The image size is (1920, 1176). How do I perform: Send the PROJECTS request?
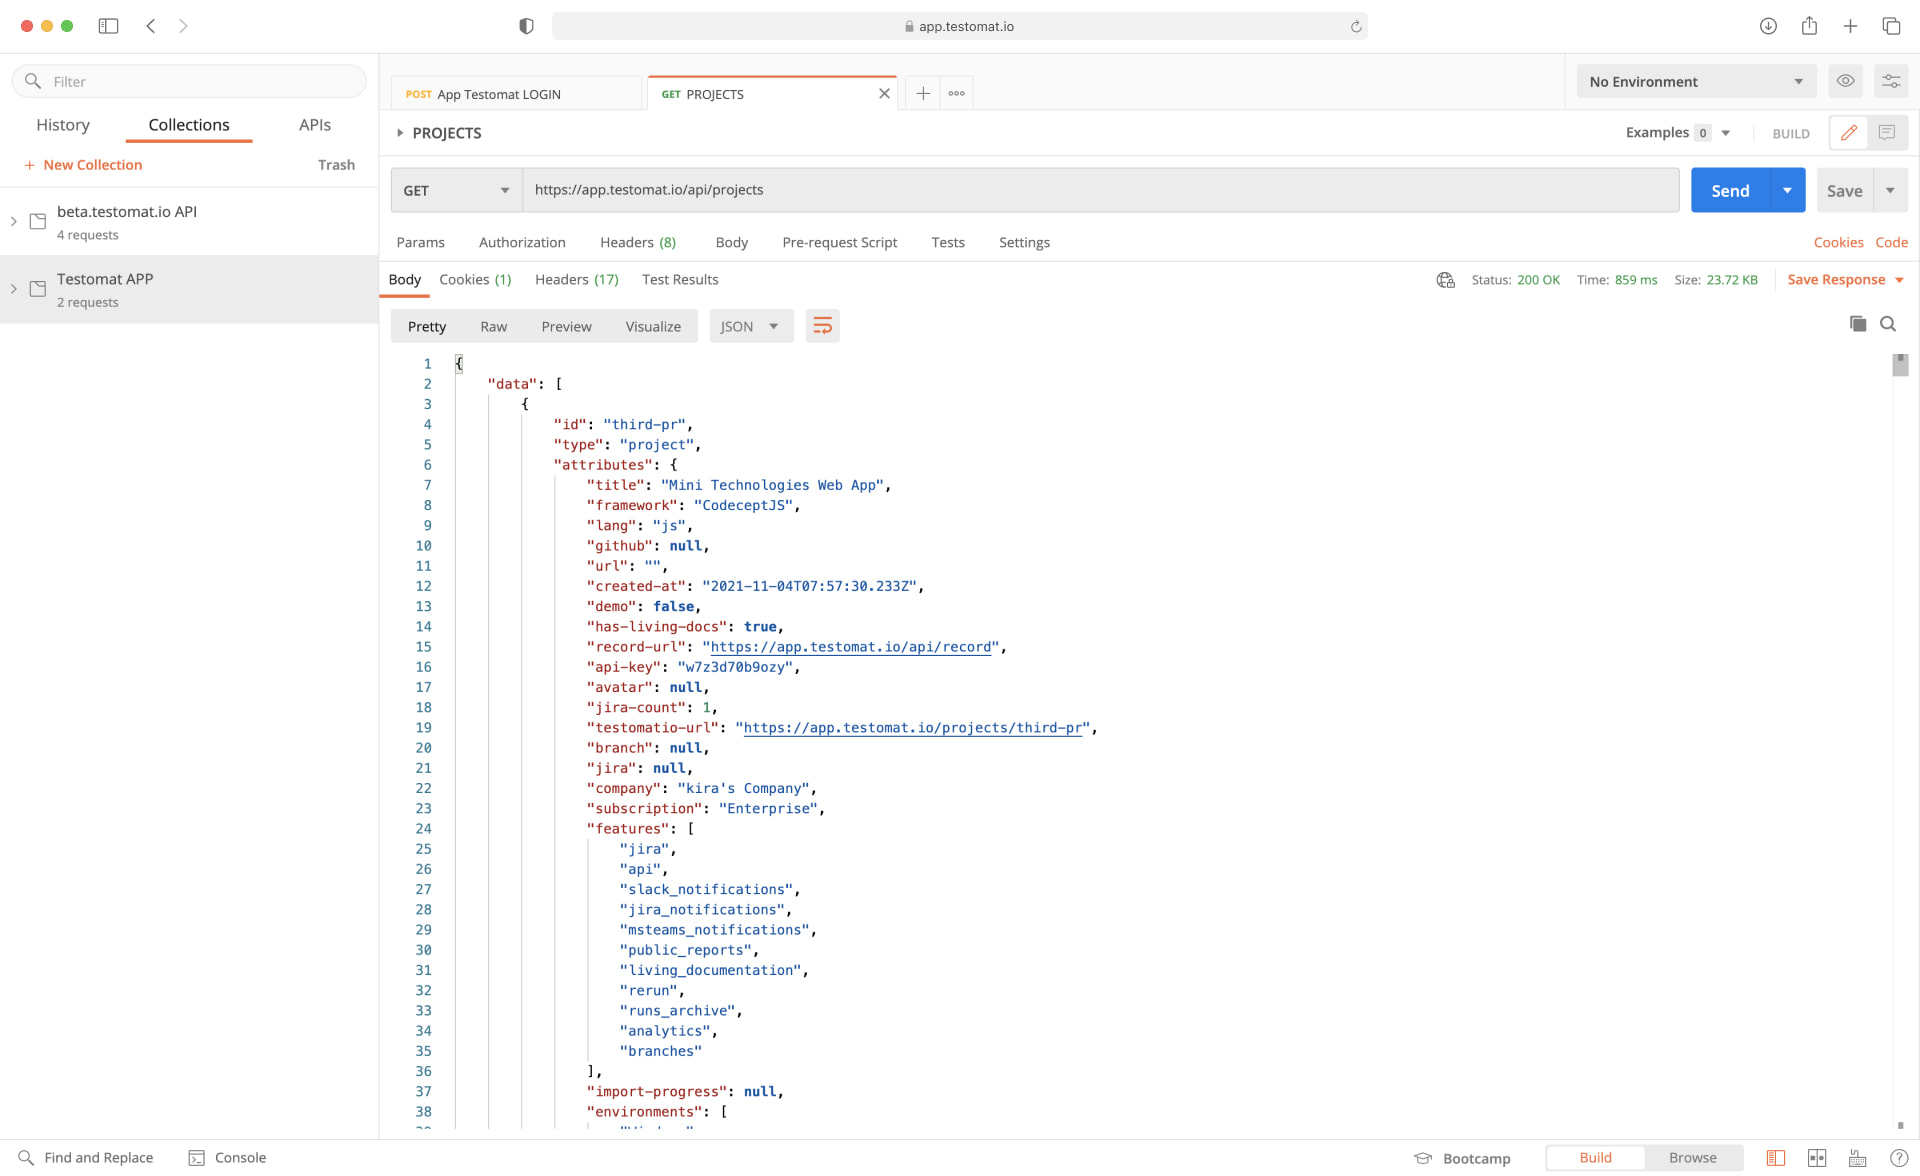point(1729,190)
